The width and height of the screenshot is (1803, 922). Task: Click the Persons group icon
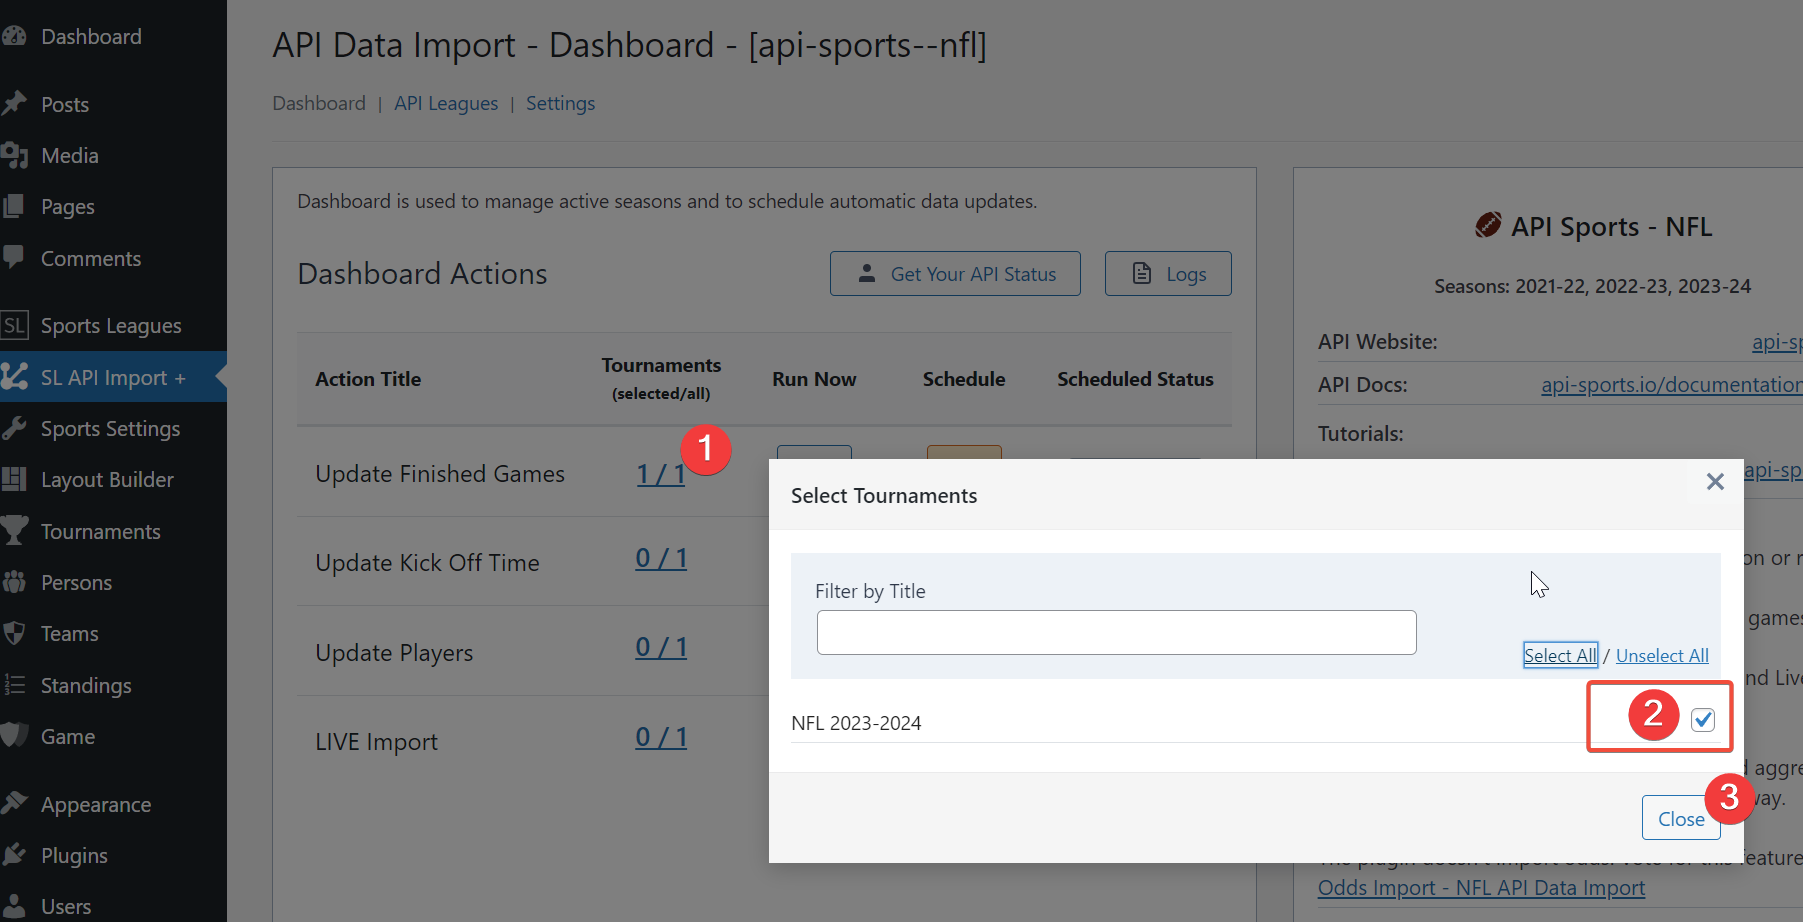click(14, 582)
